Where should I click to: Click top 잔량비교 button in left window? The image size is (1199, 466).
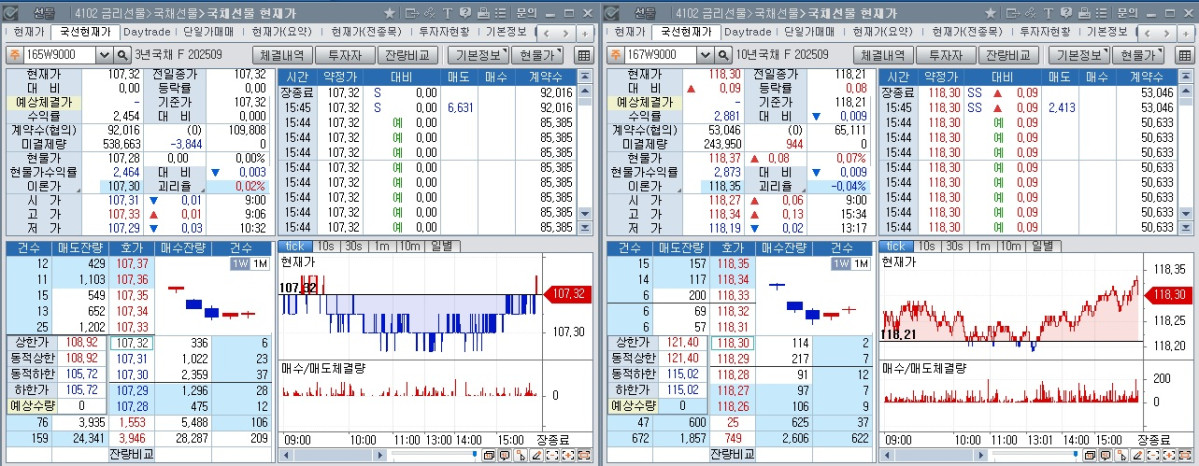pos(408,55)
